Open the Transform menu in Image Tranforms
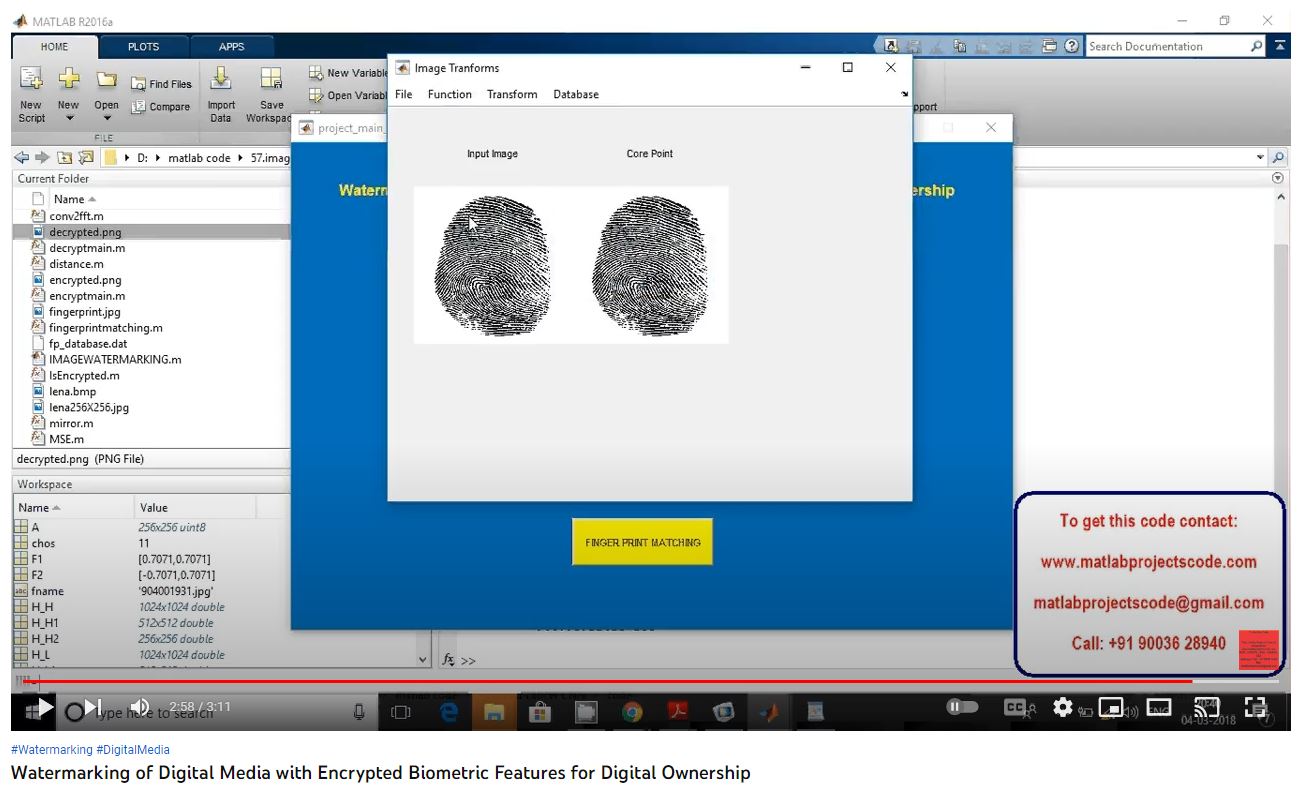Screen dimensions: 1299x788 [x=512, y=94]
